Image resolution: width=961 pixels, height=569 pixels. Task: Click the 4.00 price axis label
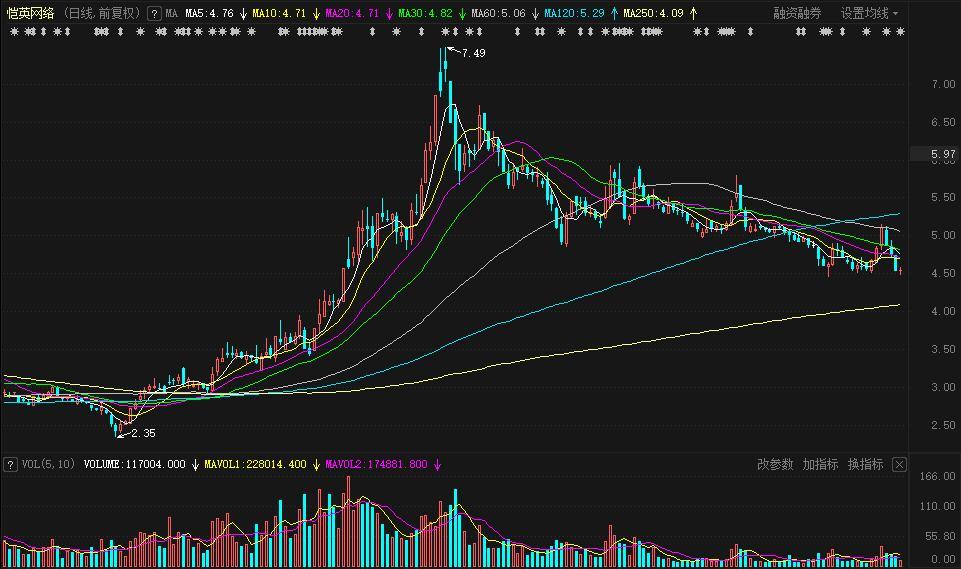coord(943,311)
